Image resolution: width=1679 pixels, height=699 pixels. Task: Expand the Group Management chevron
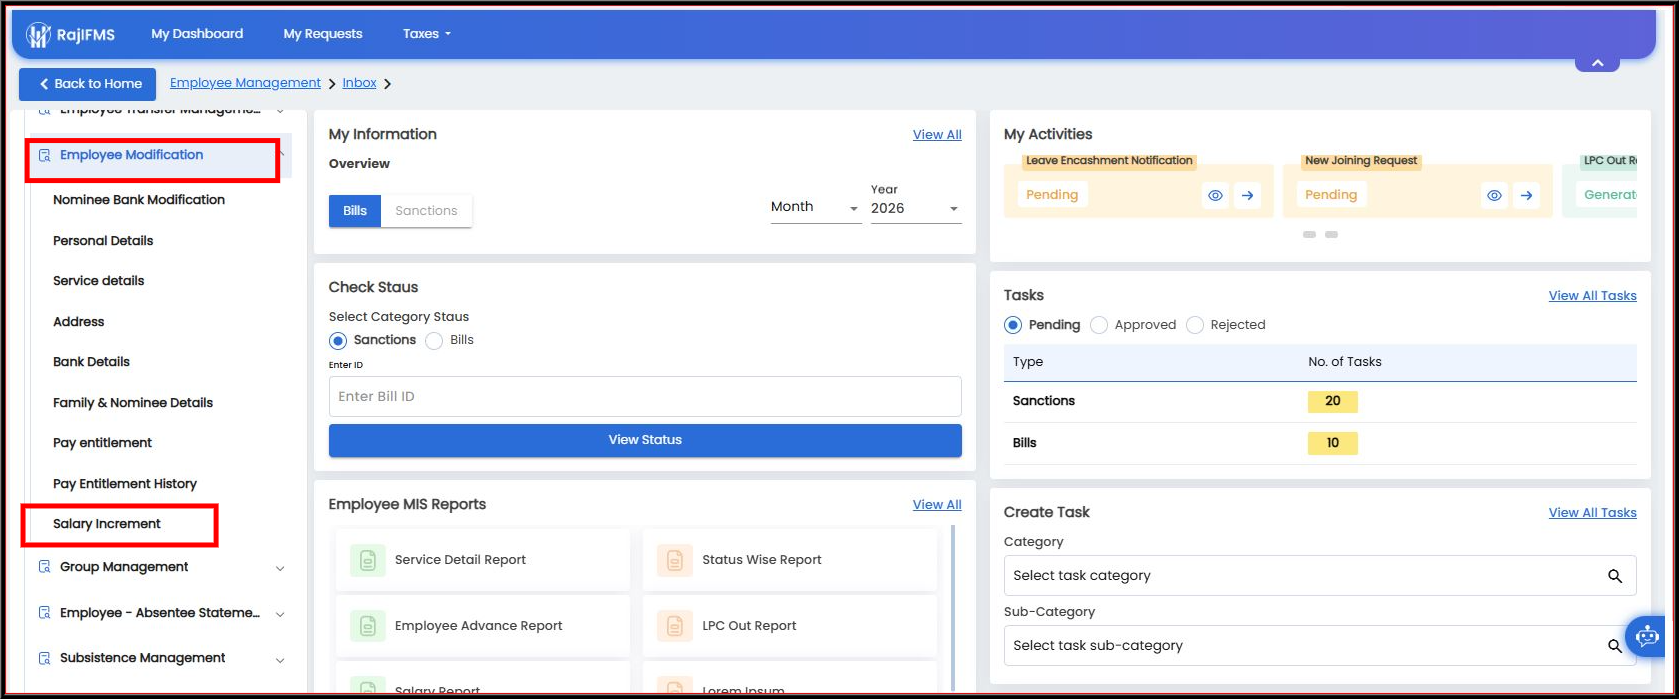click(280, 568)
